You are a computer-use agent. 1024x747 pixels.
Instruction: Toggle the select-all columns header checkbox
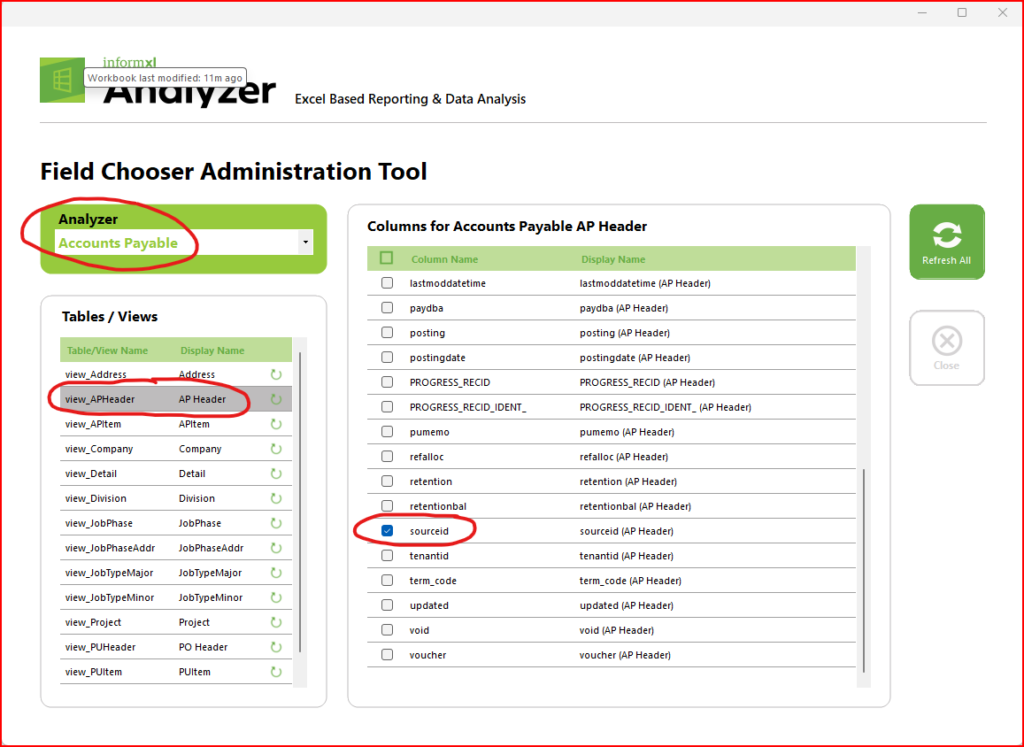[387, 258]
